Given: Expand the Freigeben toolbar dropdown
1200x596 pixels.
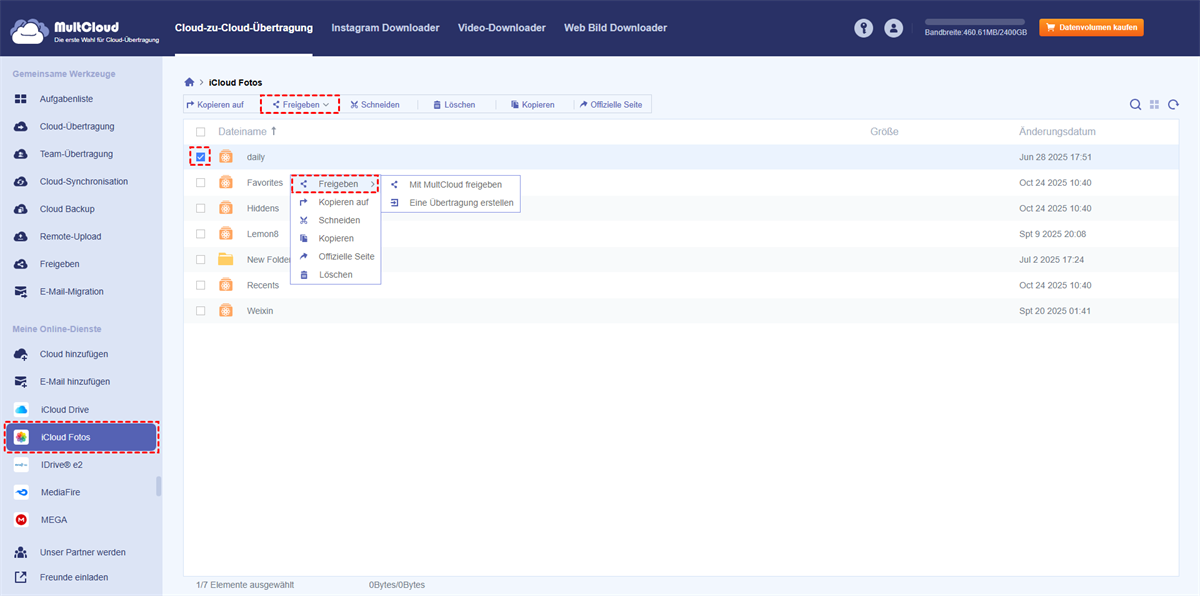Looking at the screenshot, I should click(x=300, y=105).
